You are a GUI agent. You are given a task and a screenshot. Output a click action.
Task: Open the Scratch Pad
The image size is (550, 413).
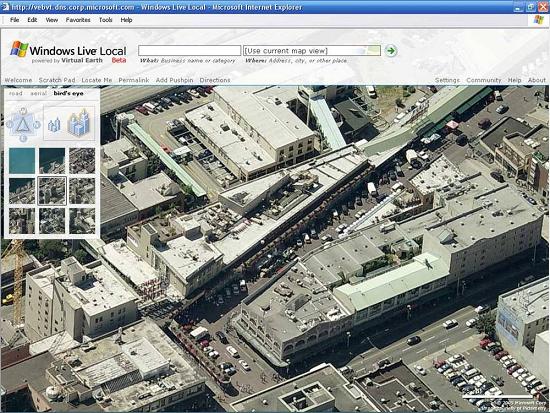tap(57, 80)
